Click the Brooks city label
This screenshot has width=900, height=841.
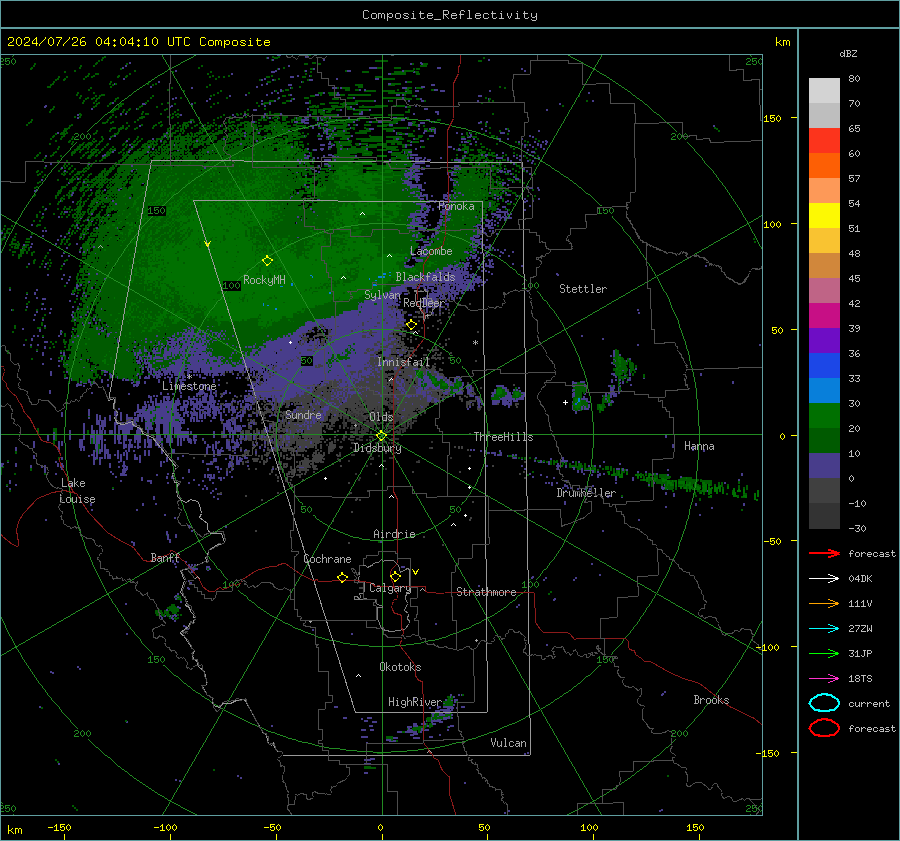pyautogui.click(x=711, y=700)
